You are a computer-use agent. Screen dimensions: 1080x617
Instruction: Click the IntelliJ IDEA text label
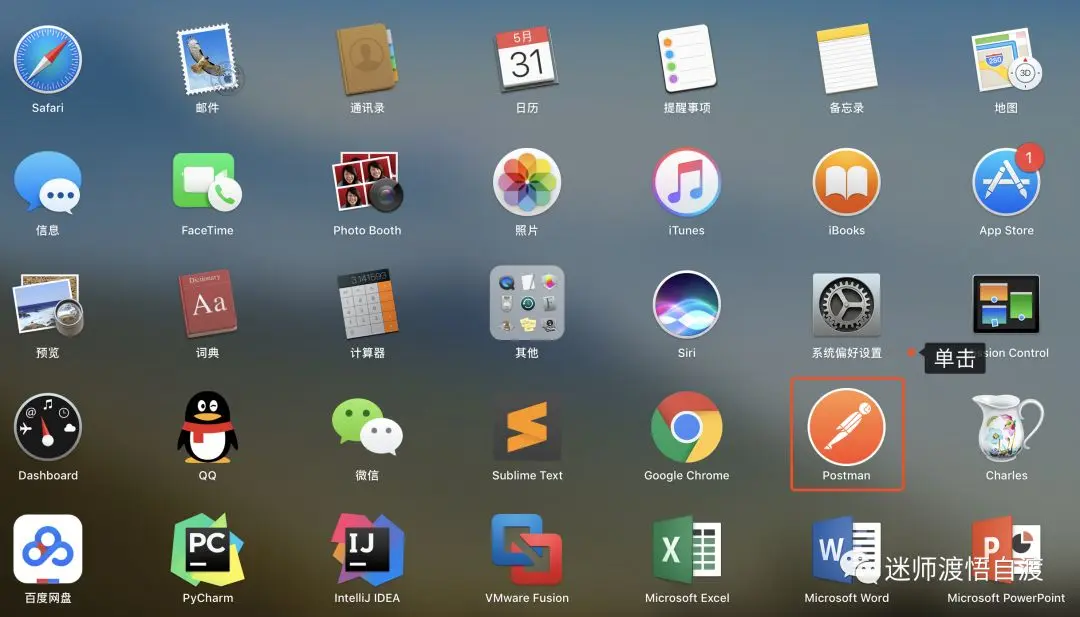point(367,598)
